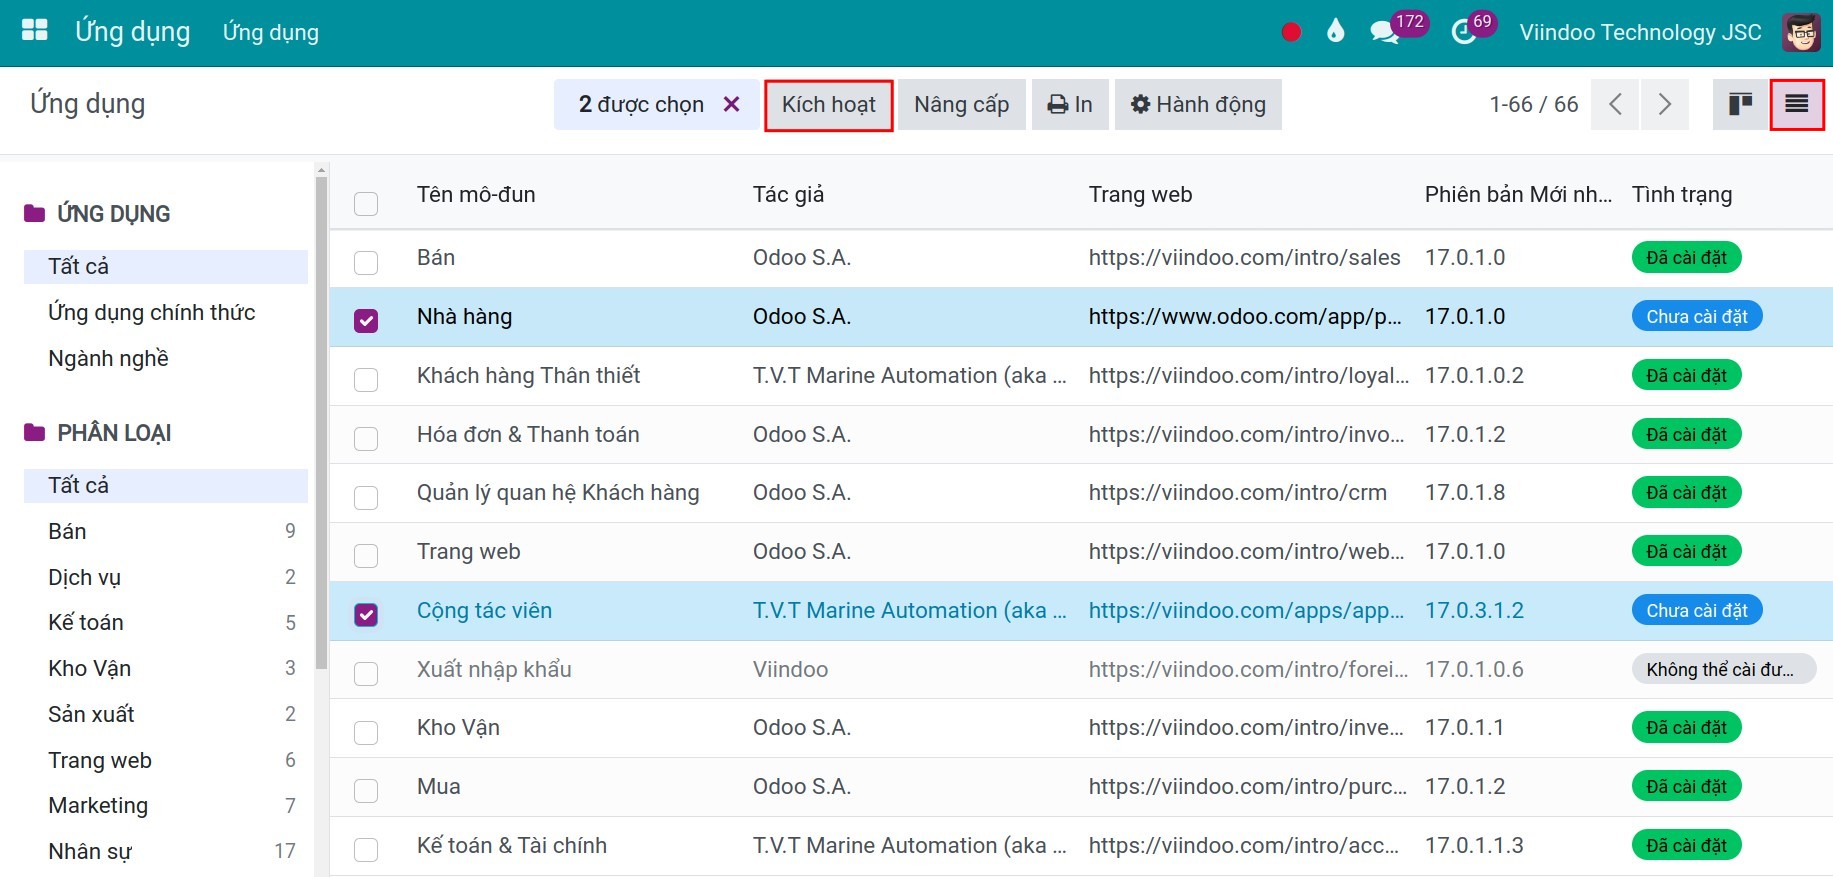This screenshot has height=877, width=1833.
Task: Open Cộng tác viên module record
Action: click(484, 610)
